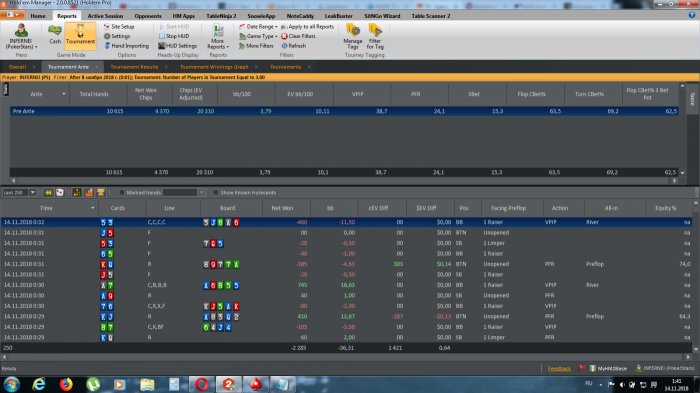Image resolution: width=700 pixels, height=393 pixels.
Task: Open Filter for Tag tool
Action: pos(375,36)
